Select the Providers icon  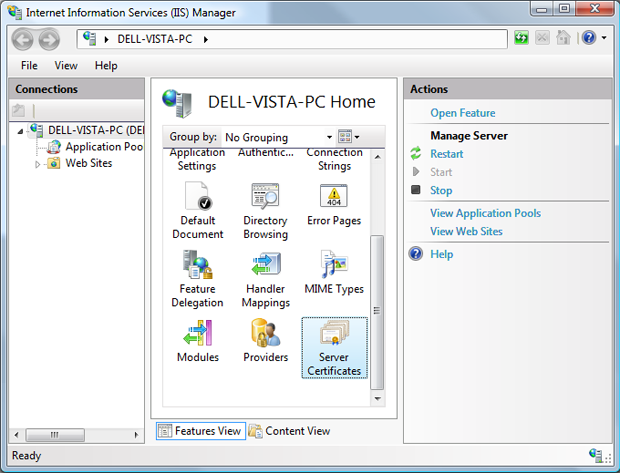click(265, 334)
